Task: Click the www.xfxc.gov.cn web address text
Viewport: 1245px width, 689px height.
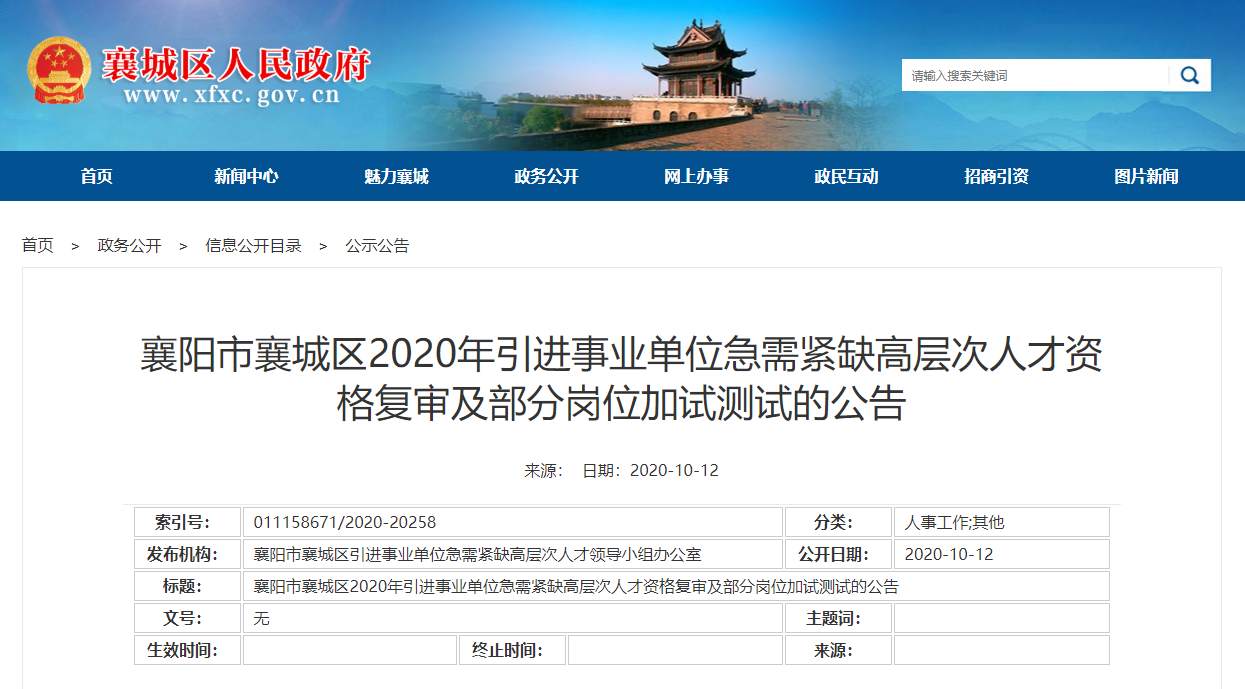Action: pos(232,96)
